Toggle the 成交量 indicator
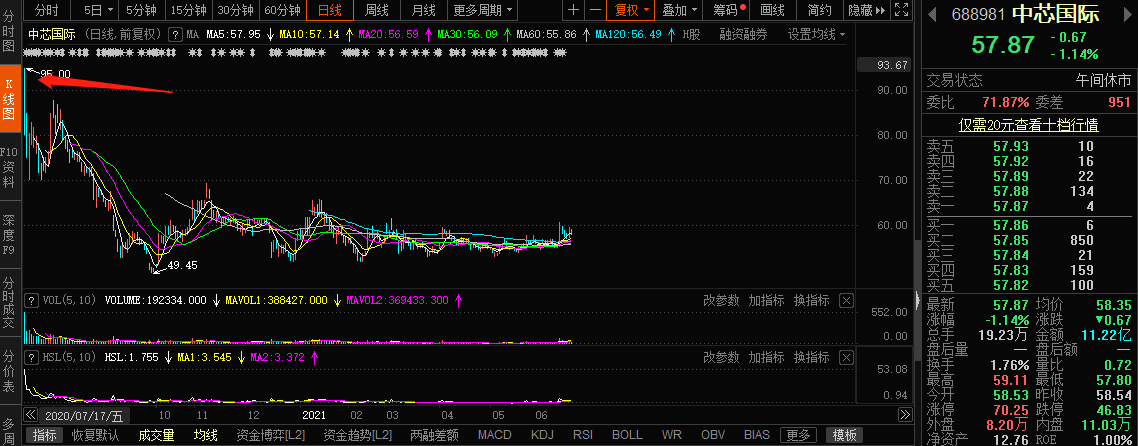Screen dimensions: 1138x446 pyautogui.click(x=156, y=435)
